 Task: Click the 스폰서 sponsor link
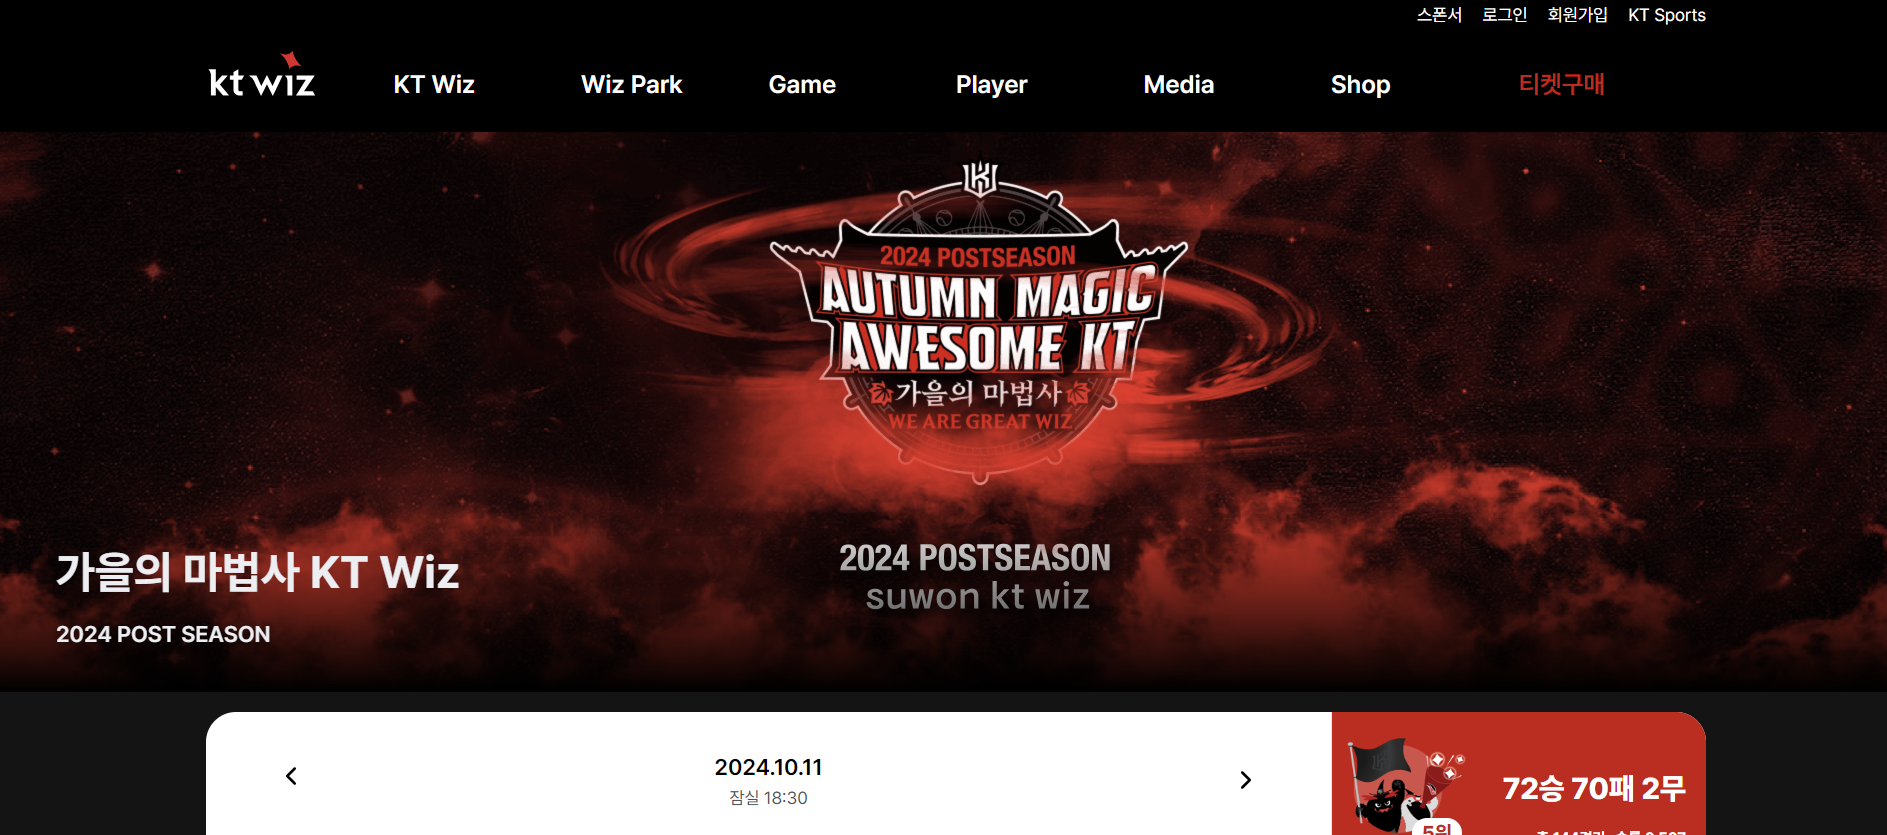(x=1439, y=15)
